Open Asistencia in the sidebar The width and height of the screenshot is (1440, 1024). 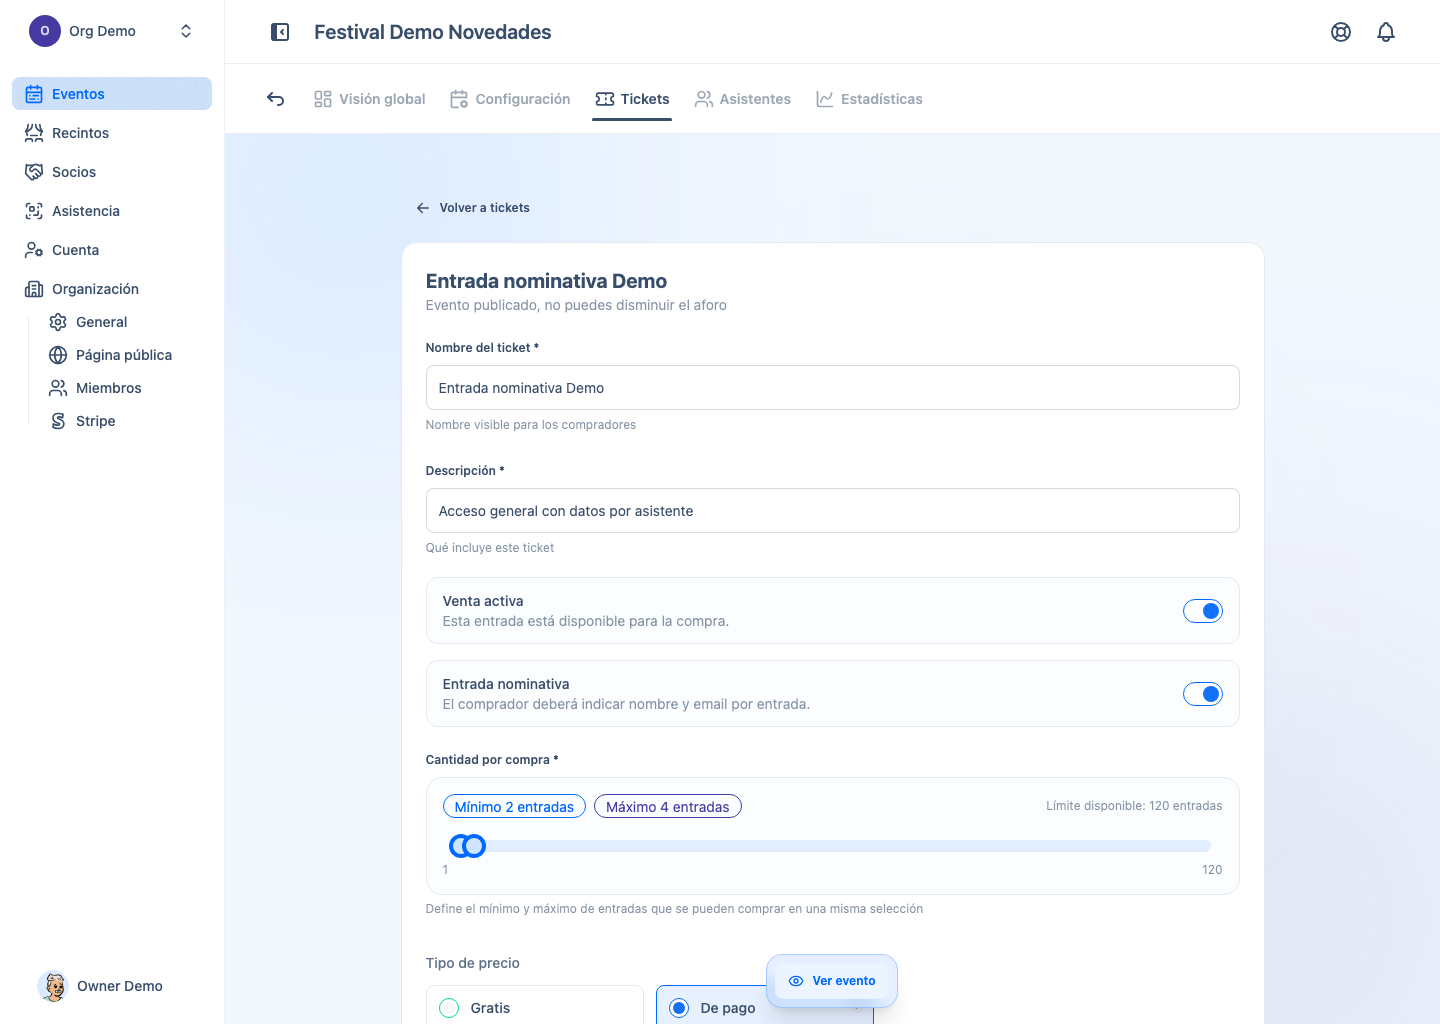click(x=112, y=211)
